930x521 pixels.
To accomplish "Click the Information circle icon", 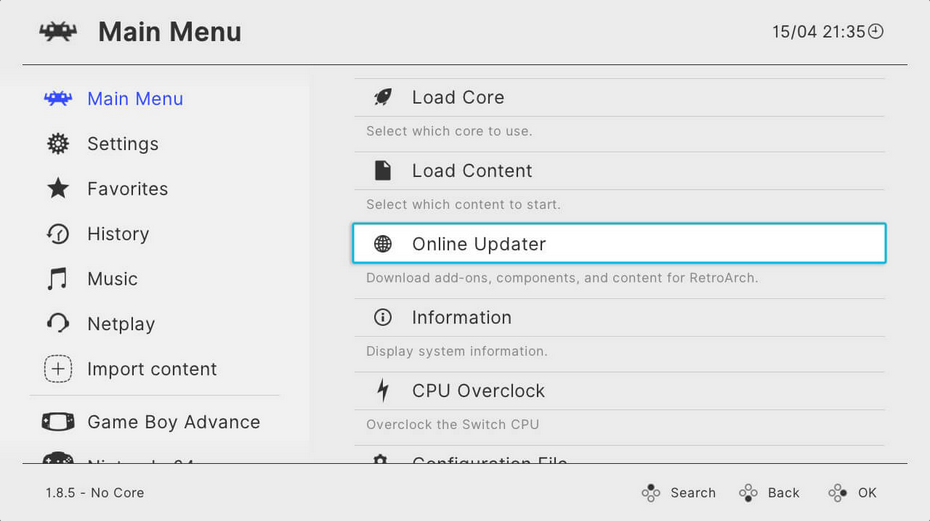I will click(383, 317).
